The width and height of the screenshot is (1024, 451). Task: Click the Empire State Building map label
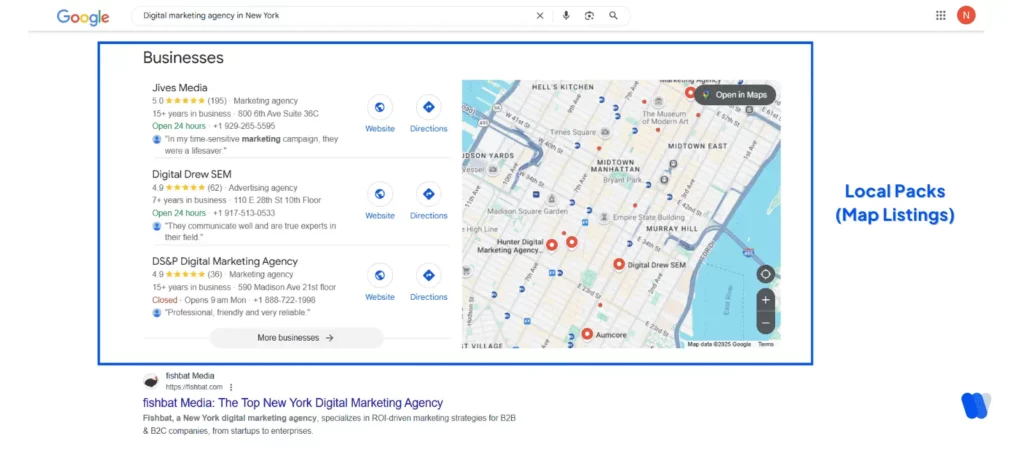point(649,217)
